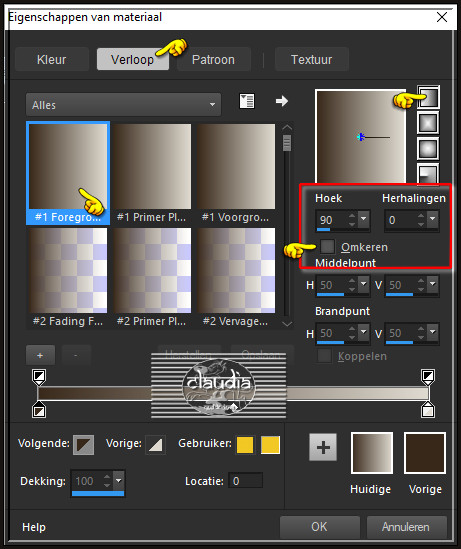The width and height of the screenshot is (461, 549).
Task: Switch to the Kleur tab
Action: coord(51,59)
